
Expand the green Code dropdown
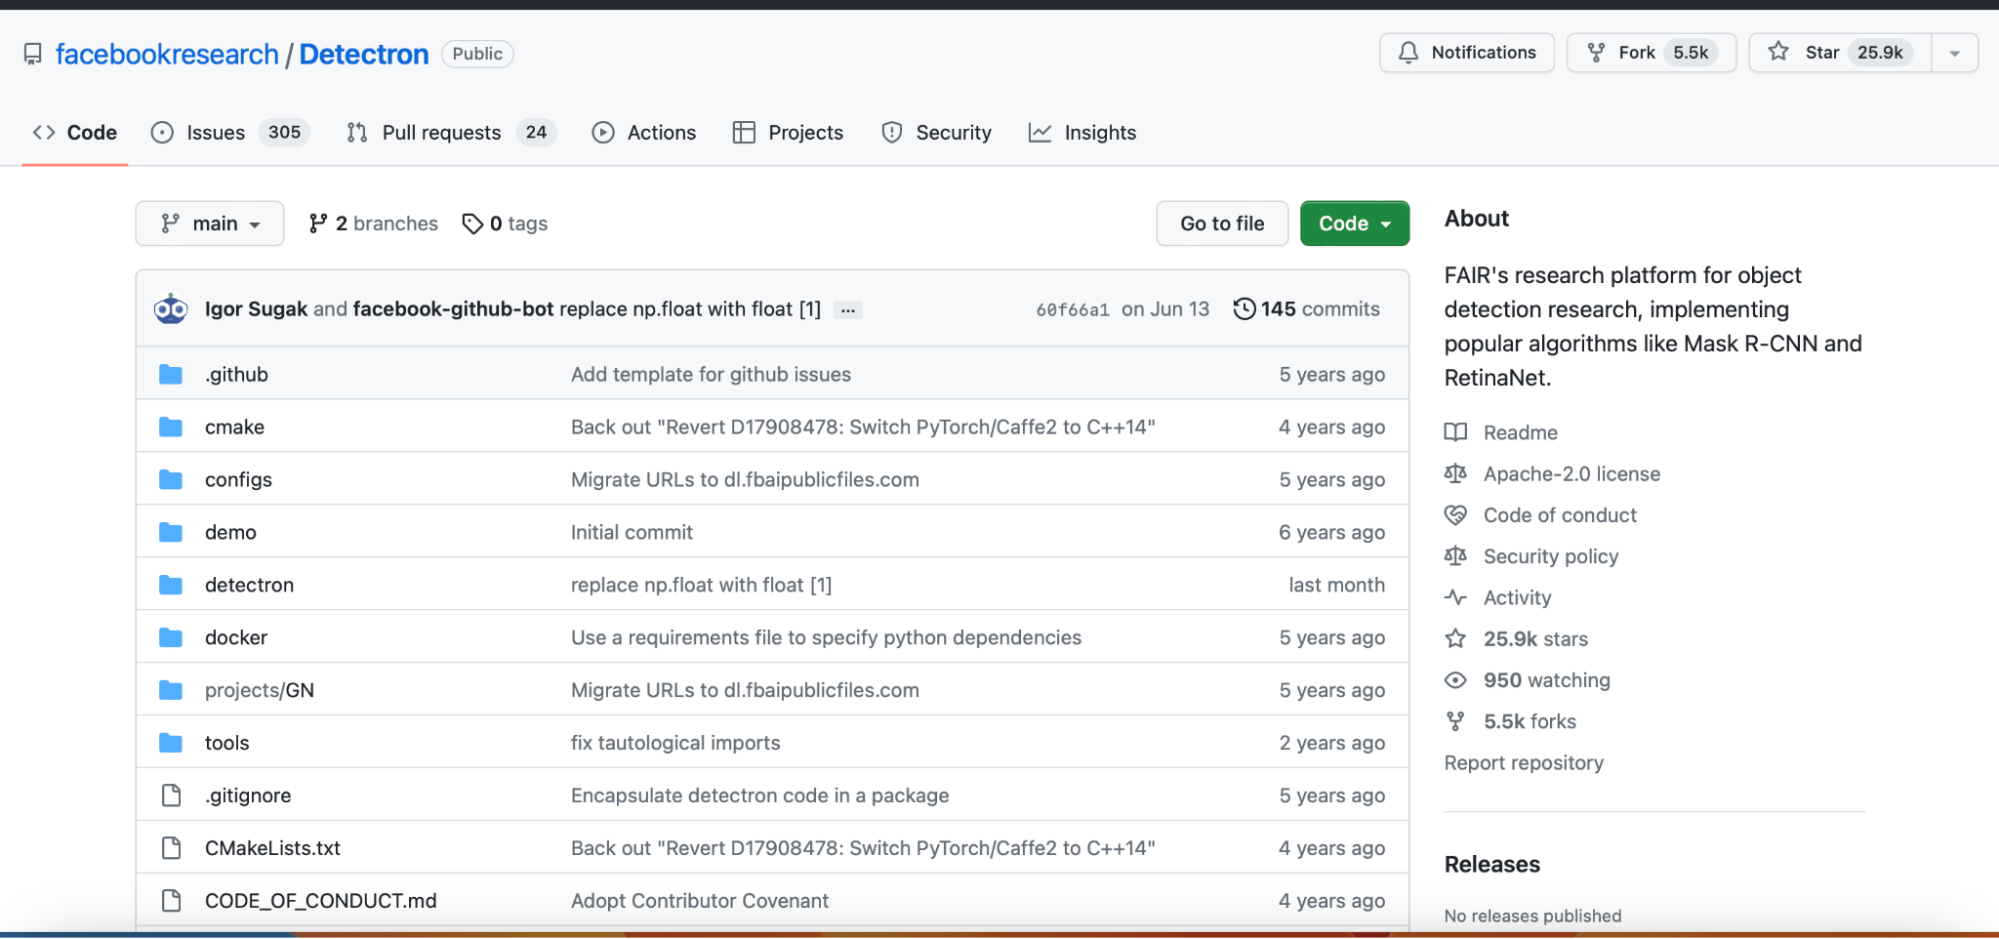tap(1354, 223)
